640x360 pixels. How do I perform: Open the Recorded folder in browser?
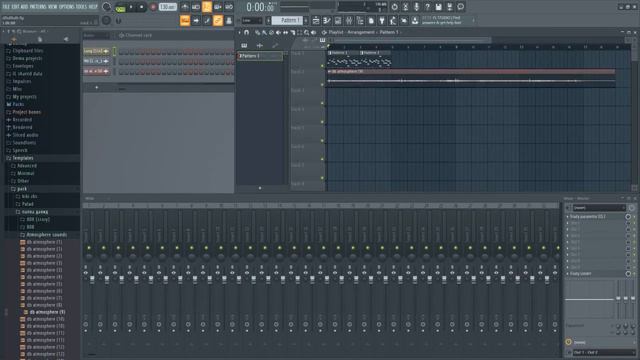point(22,120)
